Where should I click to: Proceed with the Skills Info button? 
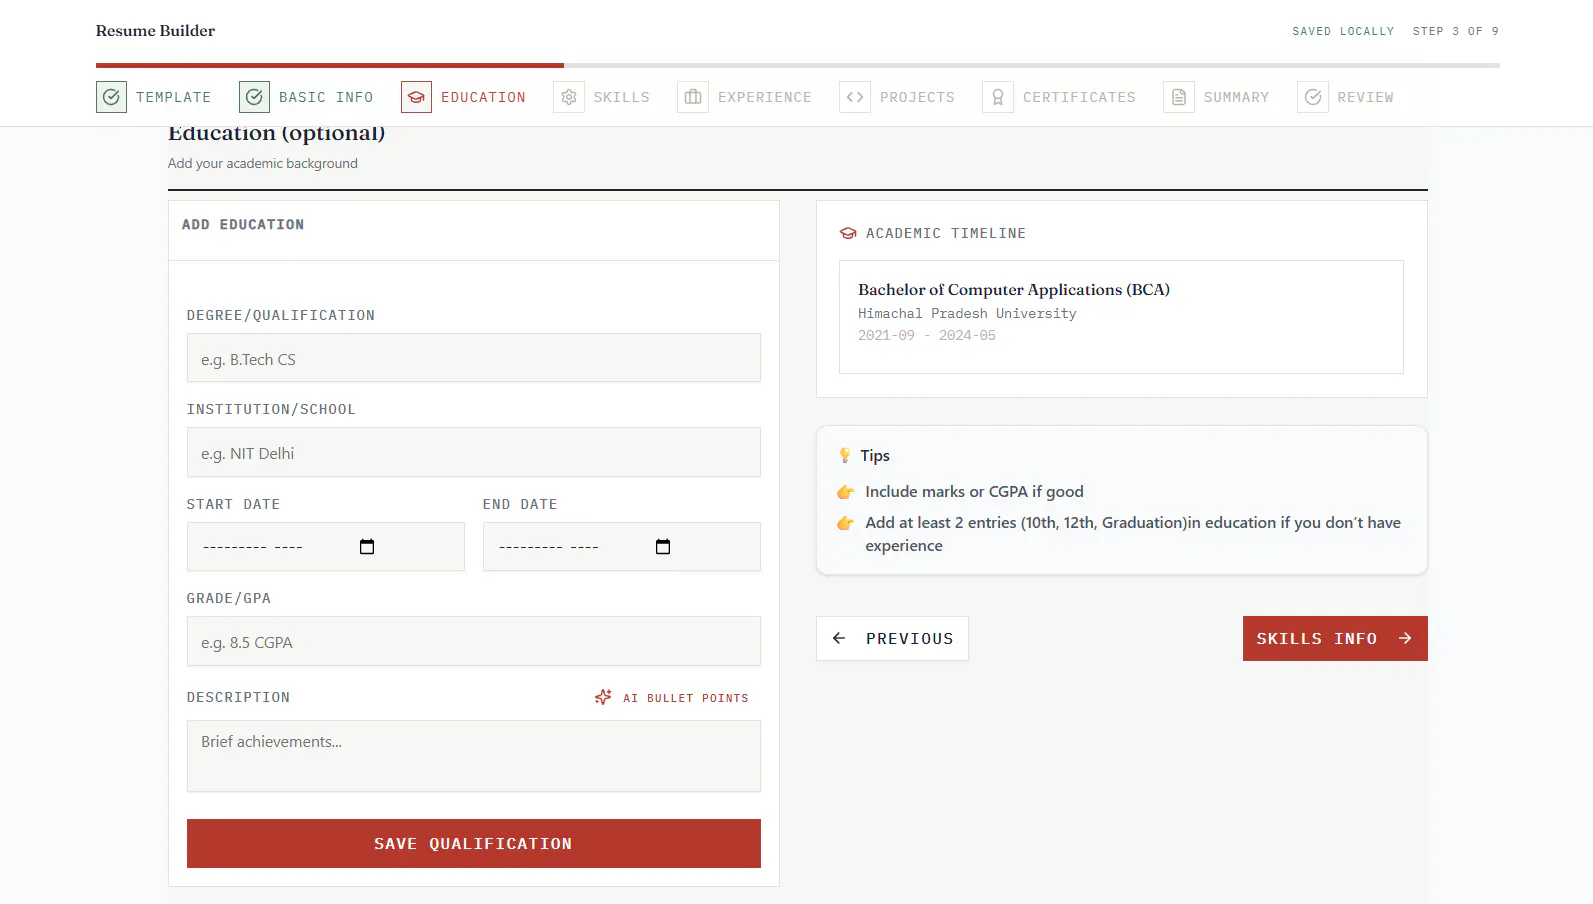tap(1335, 638)
